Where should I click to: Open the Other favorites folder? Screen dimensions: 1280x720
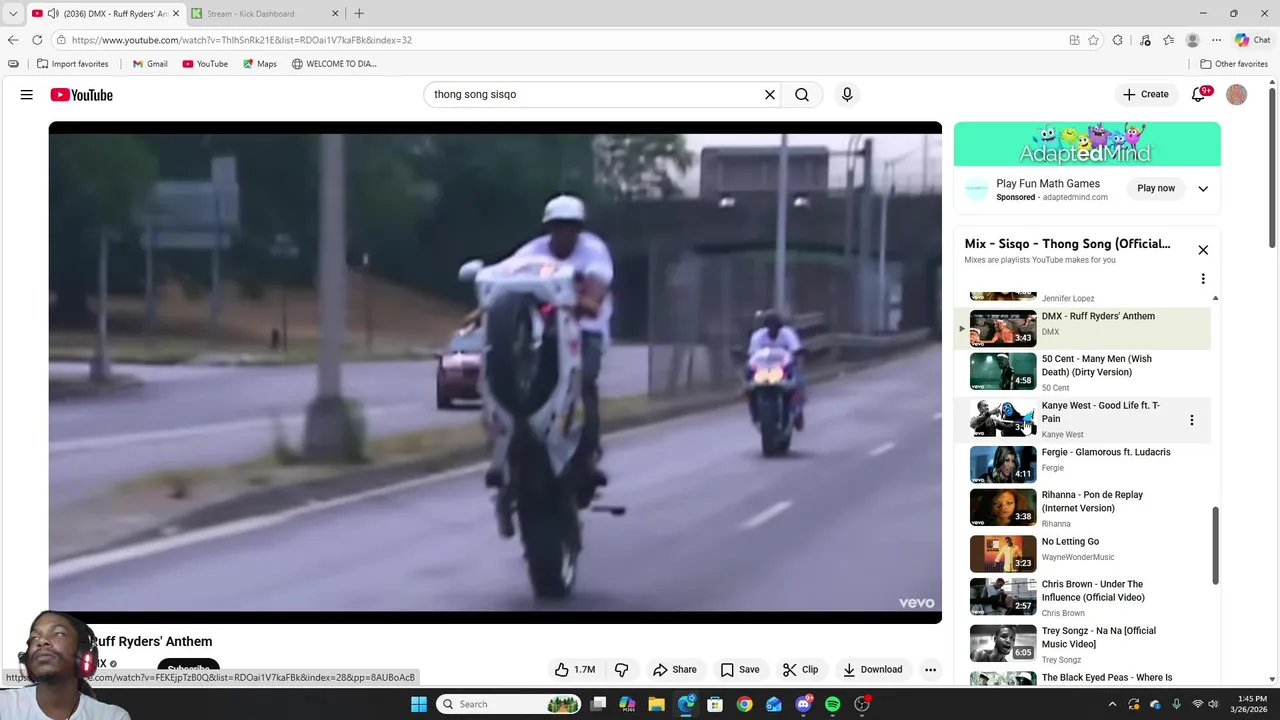[1234, 64]
